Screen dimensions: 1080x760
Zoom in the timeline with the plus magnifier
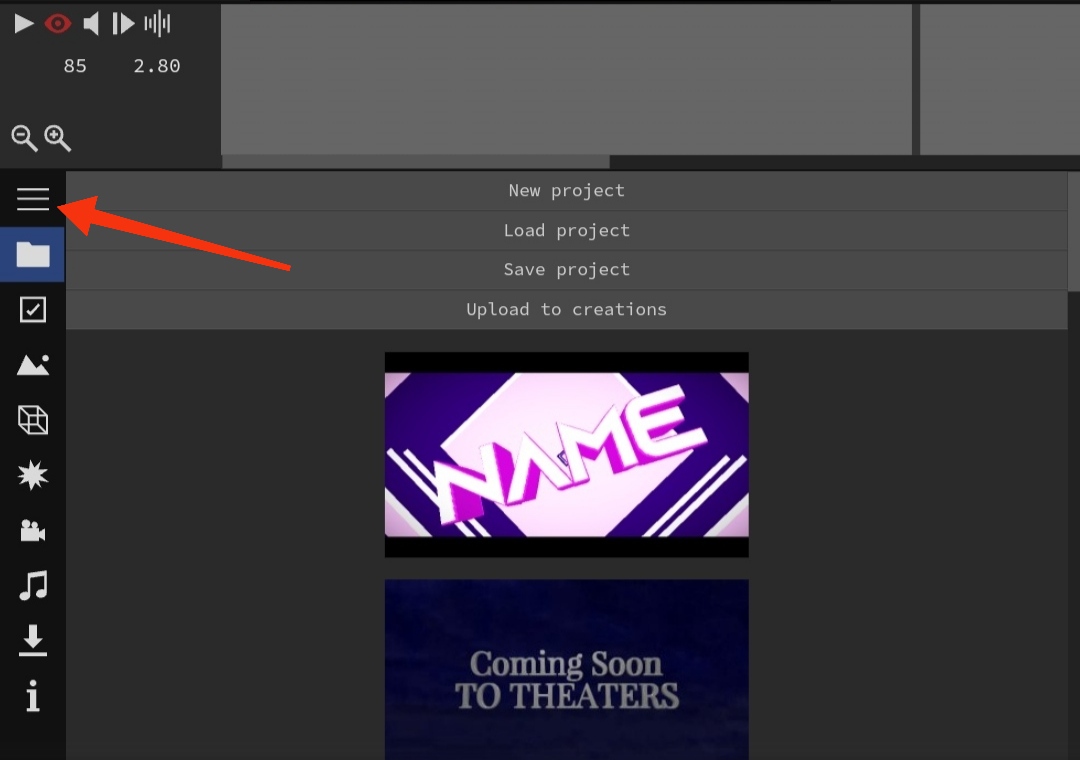coord(58,138)
